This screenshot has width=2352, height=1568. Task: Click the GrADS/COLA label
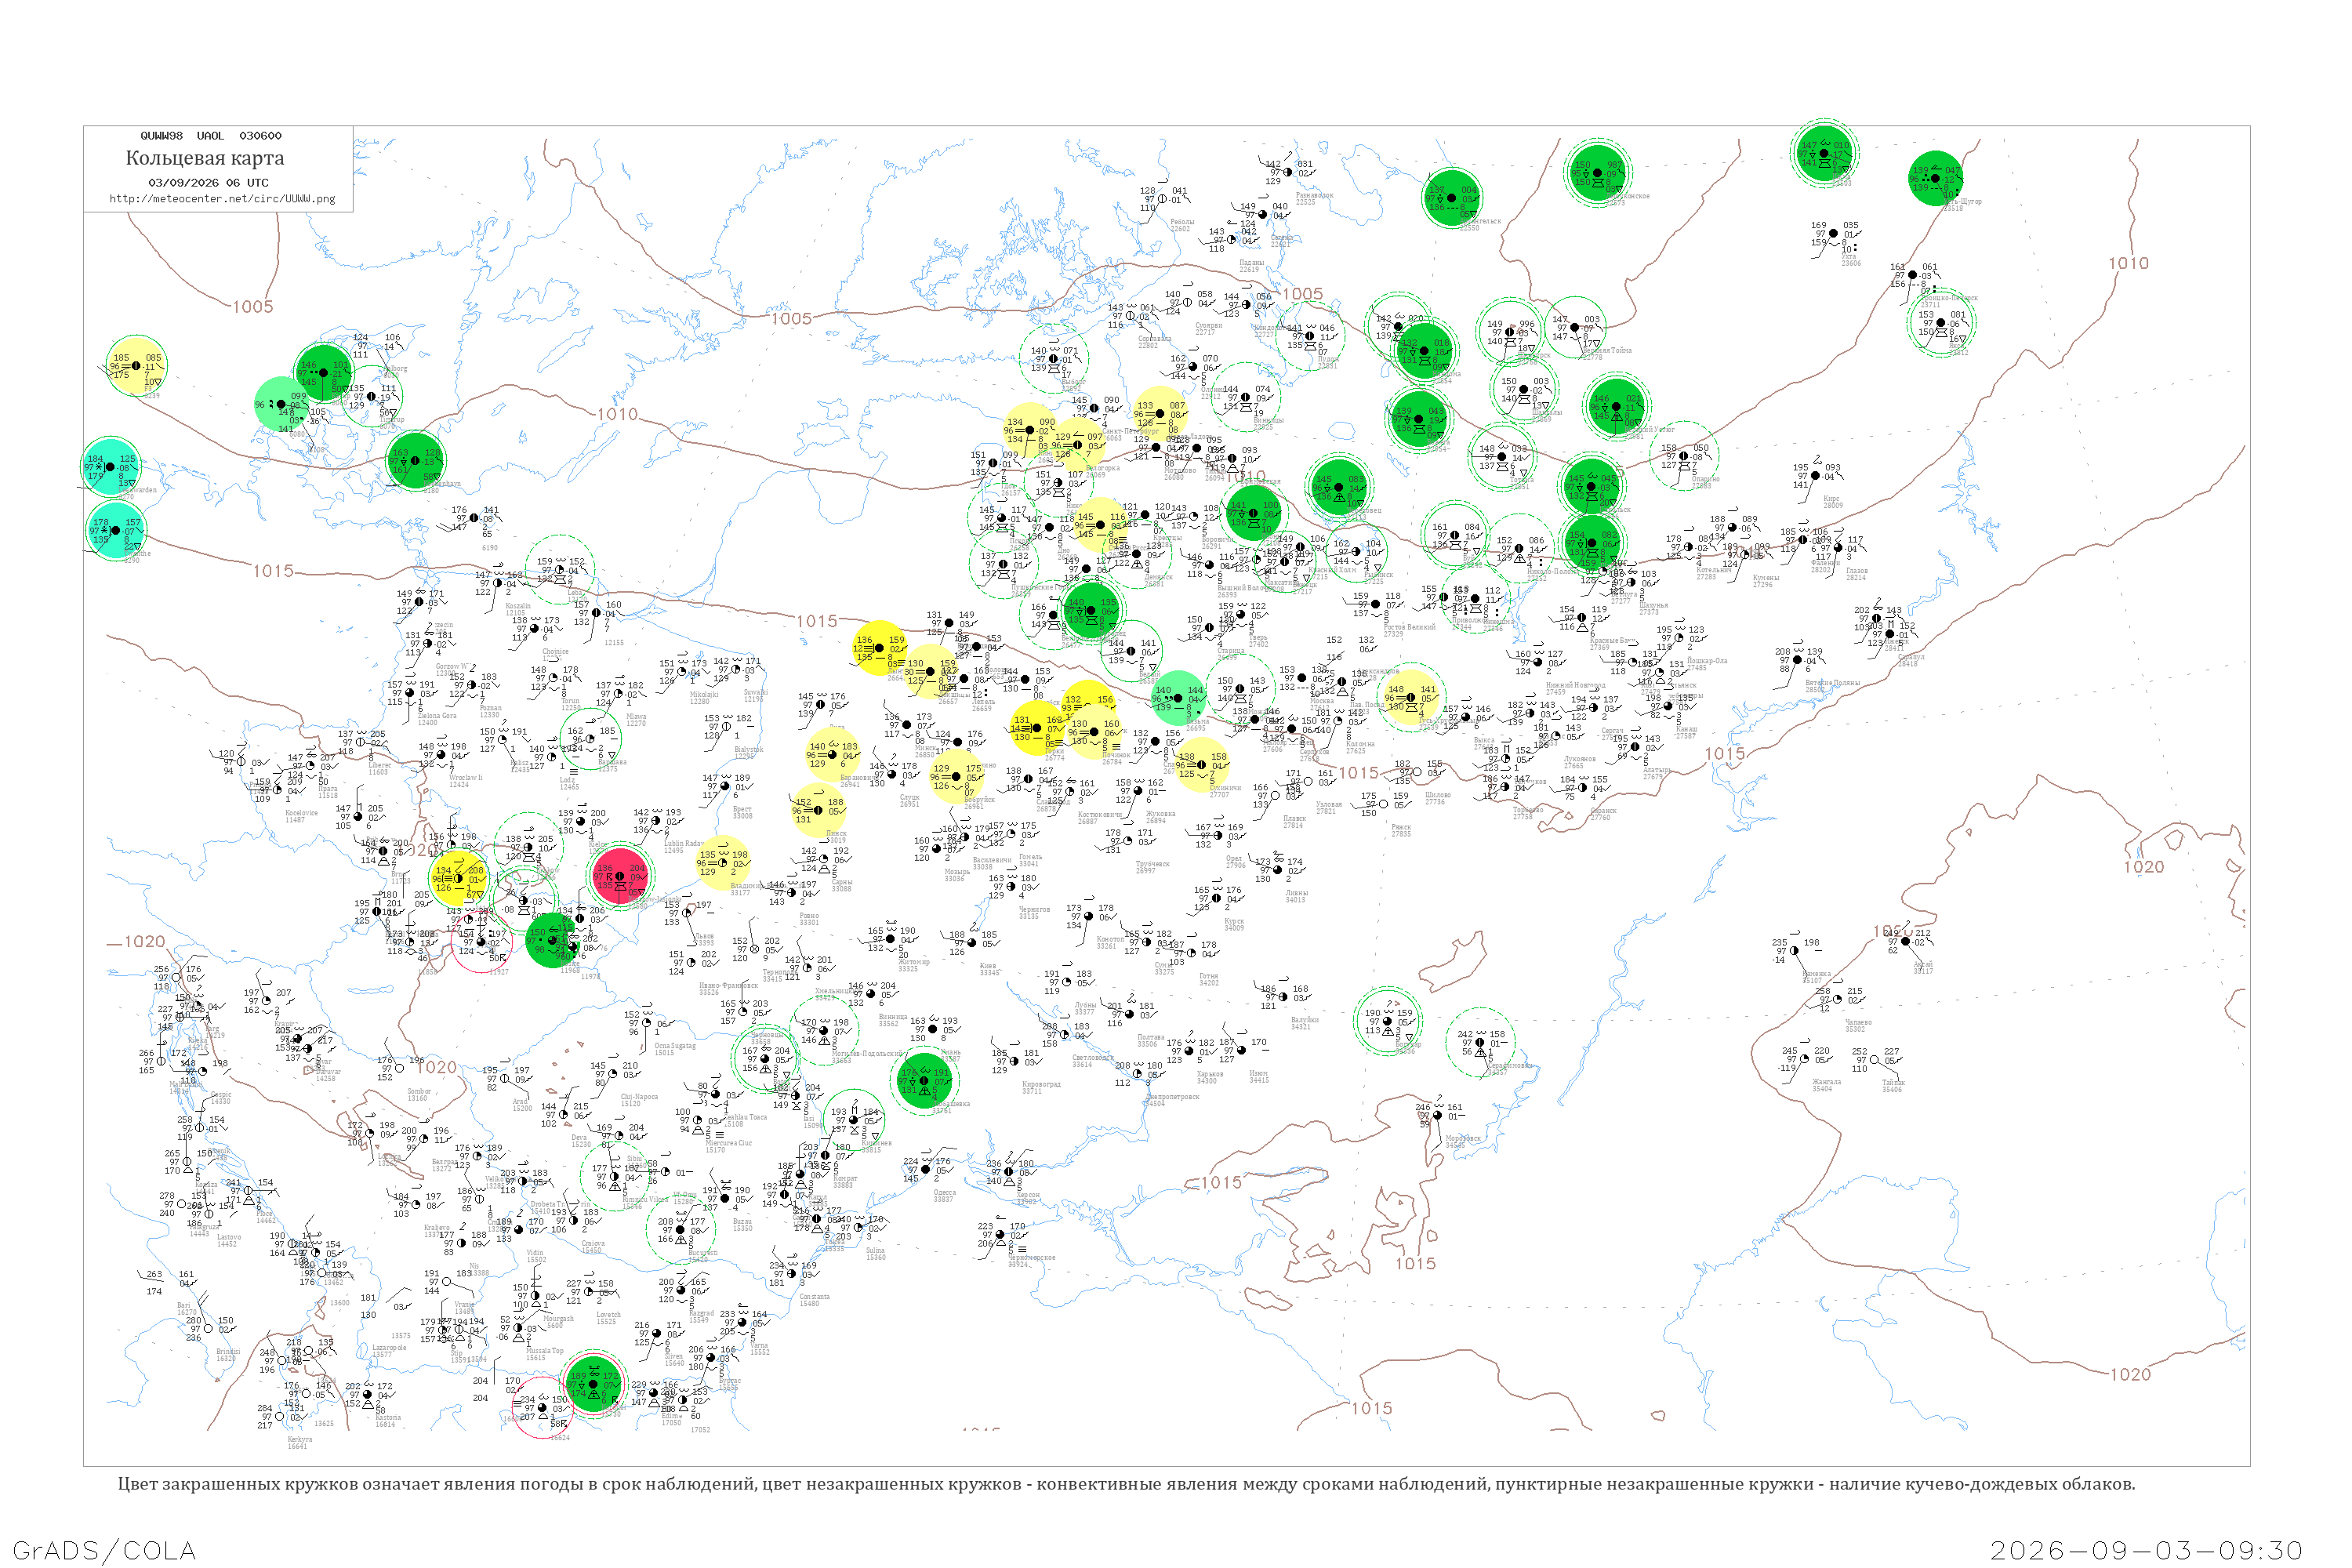[x=104, y=1550]
